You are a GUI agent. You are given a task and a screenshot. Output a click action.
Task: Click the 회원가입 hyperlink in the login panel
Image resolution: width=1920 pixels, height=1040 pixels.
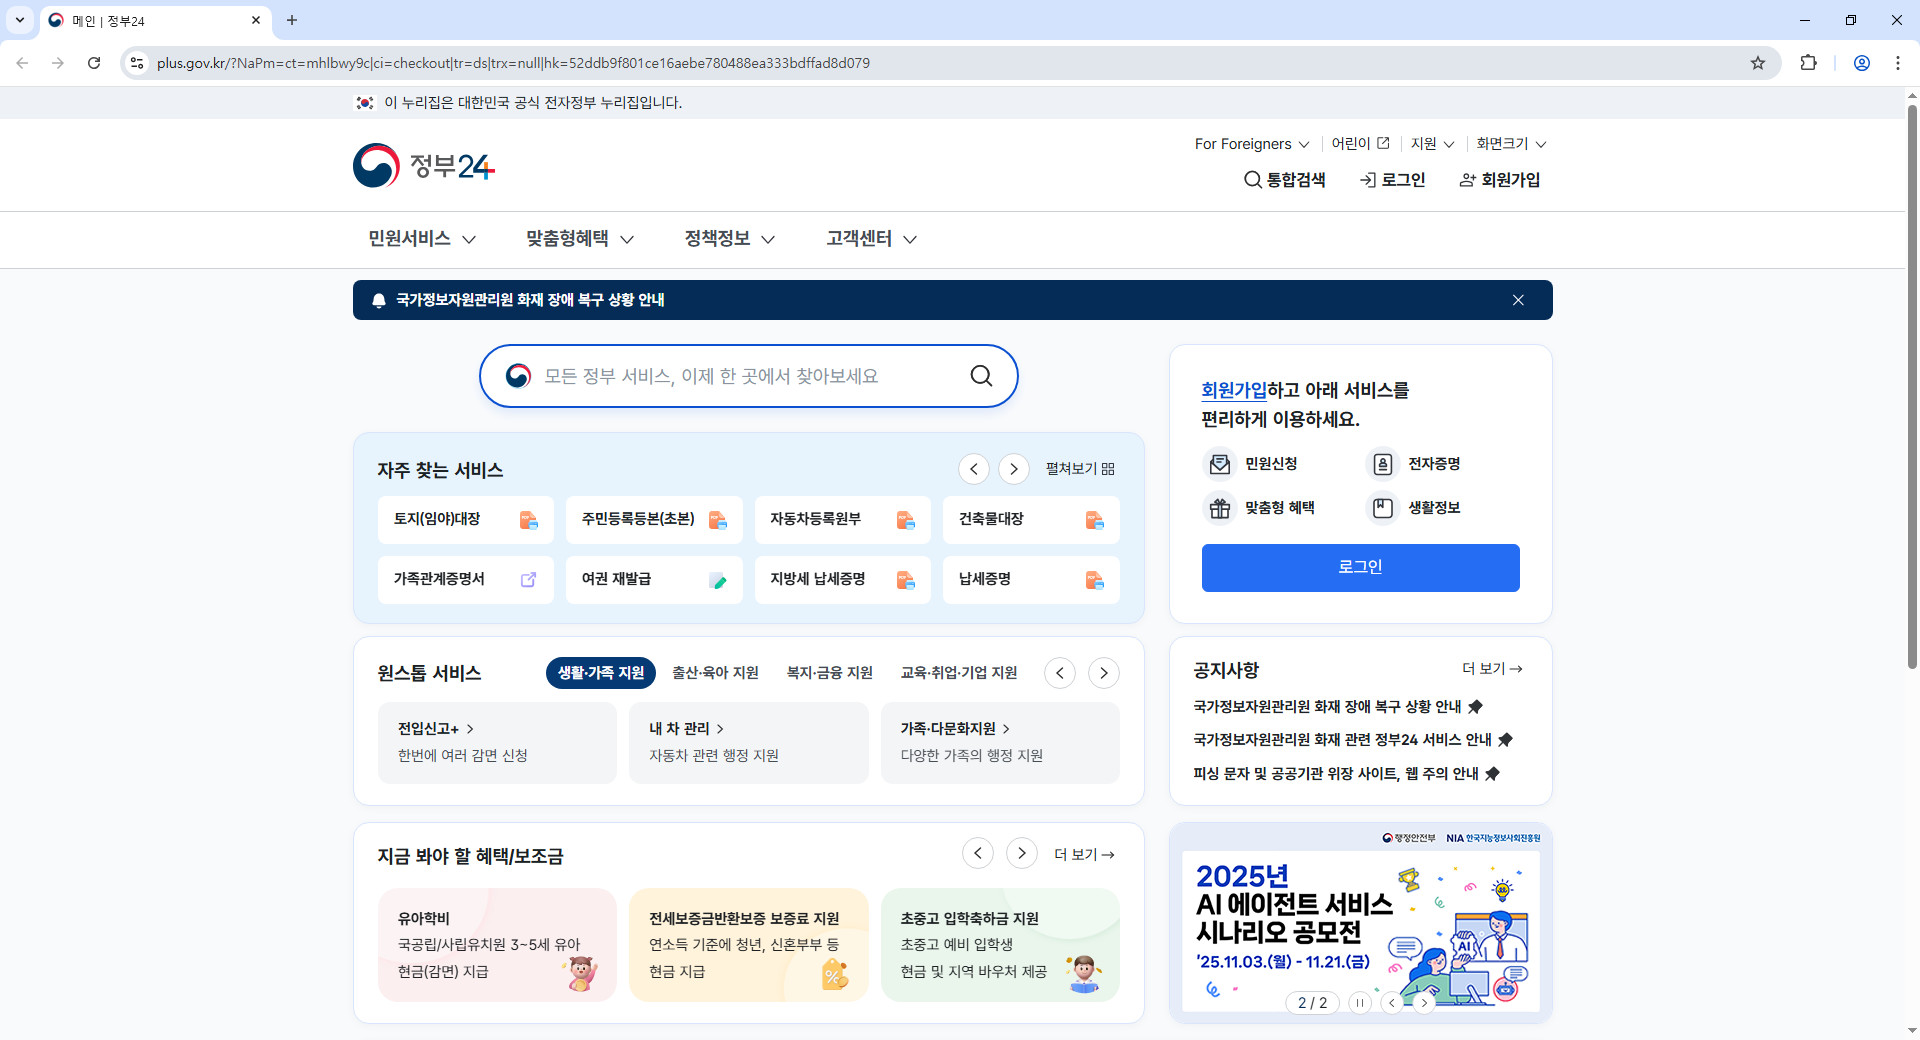(1234, 390)
